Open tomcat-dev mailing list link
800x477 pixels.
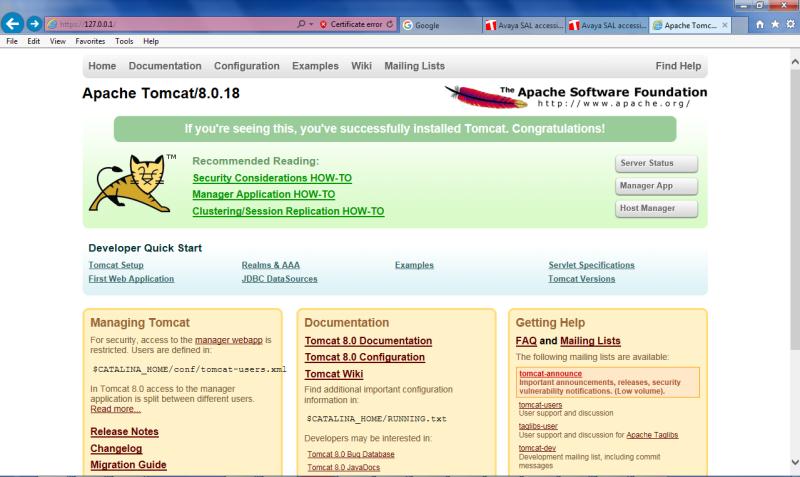point(537,448)
